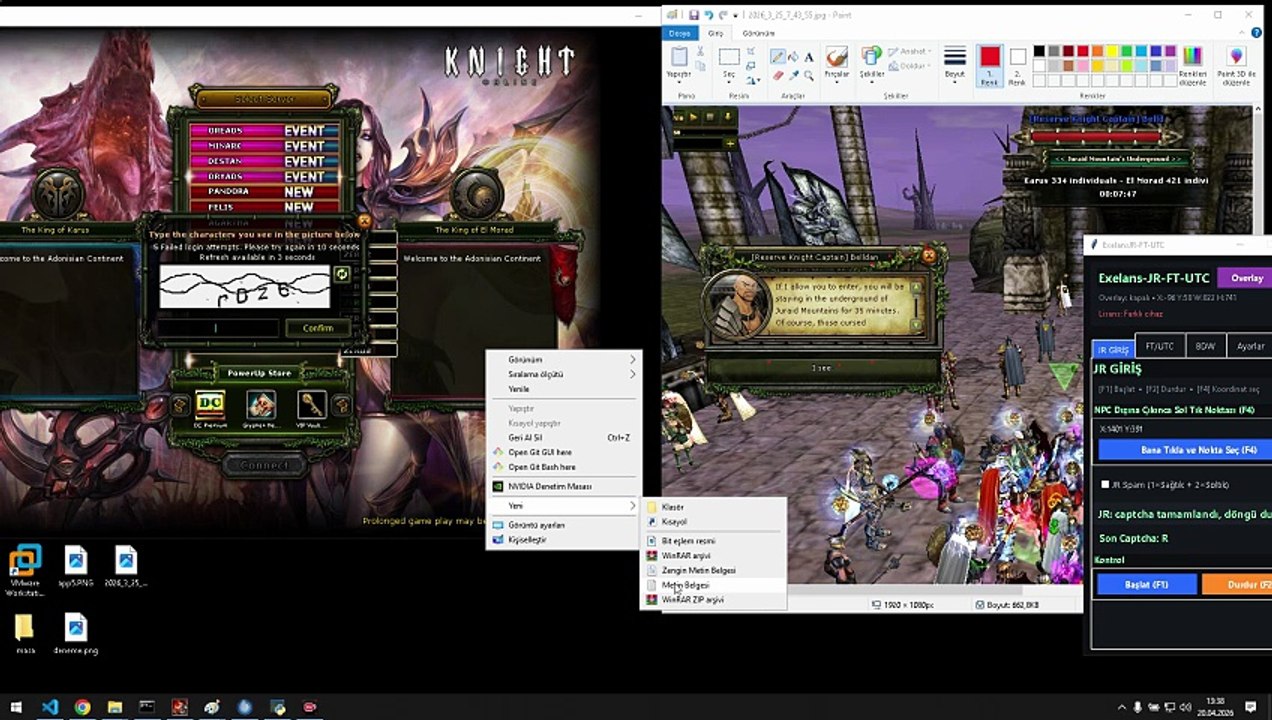Open the Dosya menu in Paint

pyautogui.click(x=681, y=33)
